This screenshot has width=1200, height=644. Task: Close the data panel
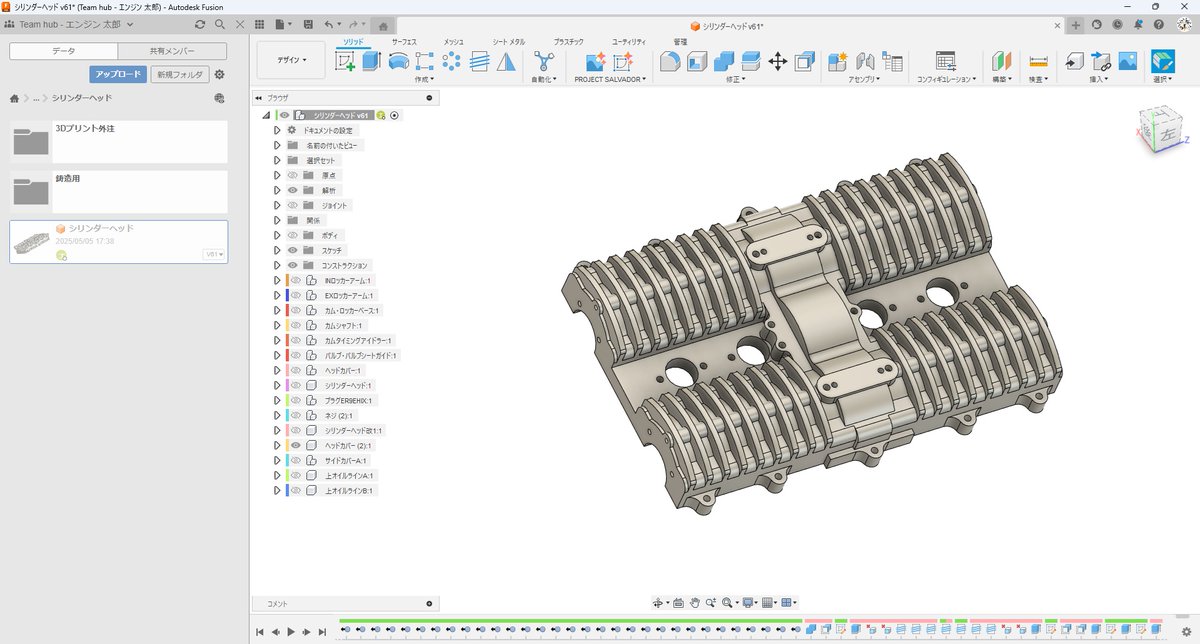click(x=240, y=24)
